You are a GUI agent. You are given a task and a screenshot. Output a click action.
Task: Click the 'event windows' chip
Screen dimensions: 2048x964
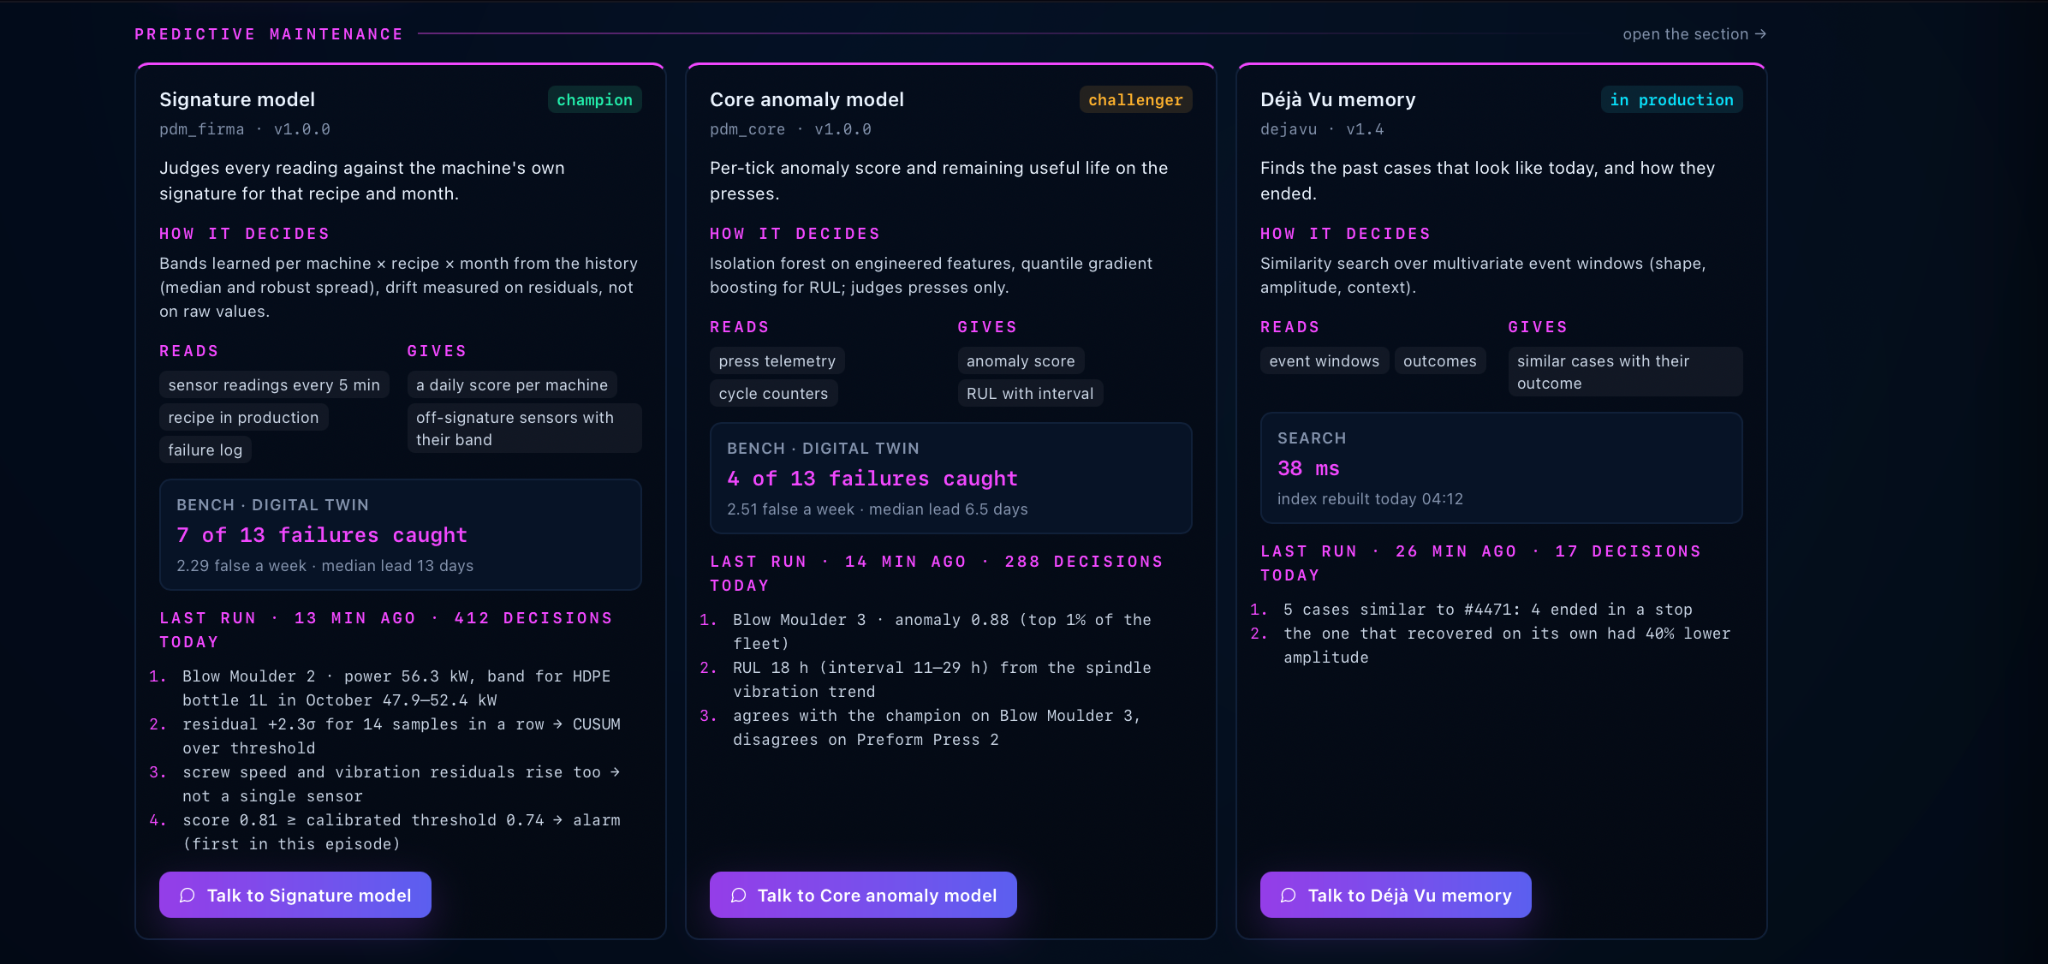[1324, 361]
